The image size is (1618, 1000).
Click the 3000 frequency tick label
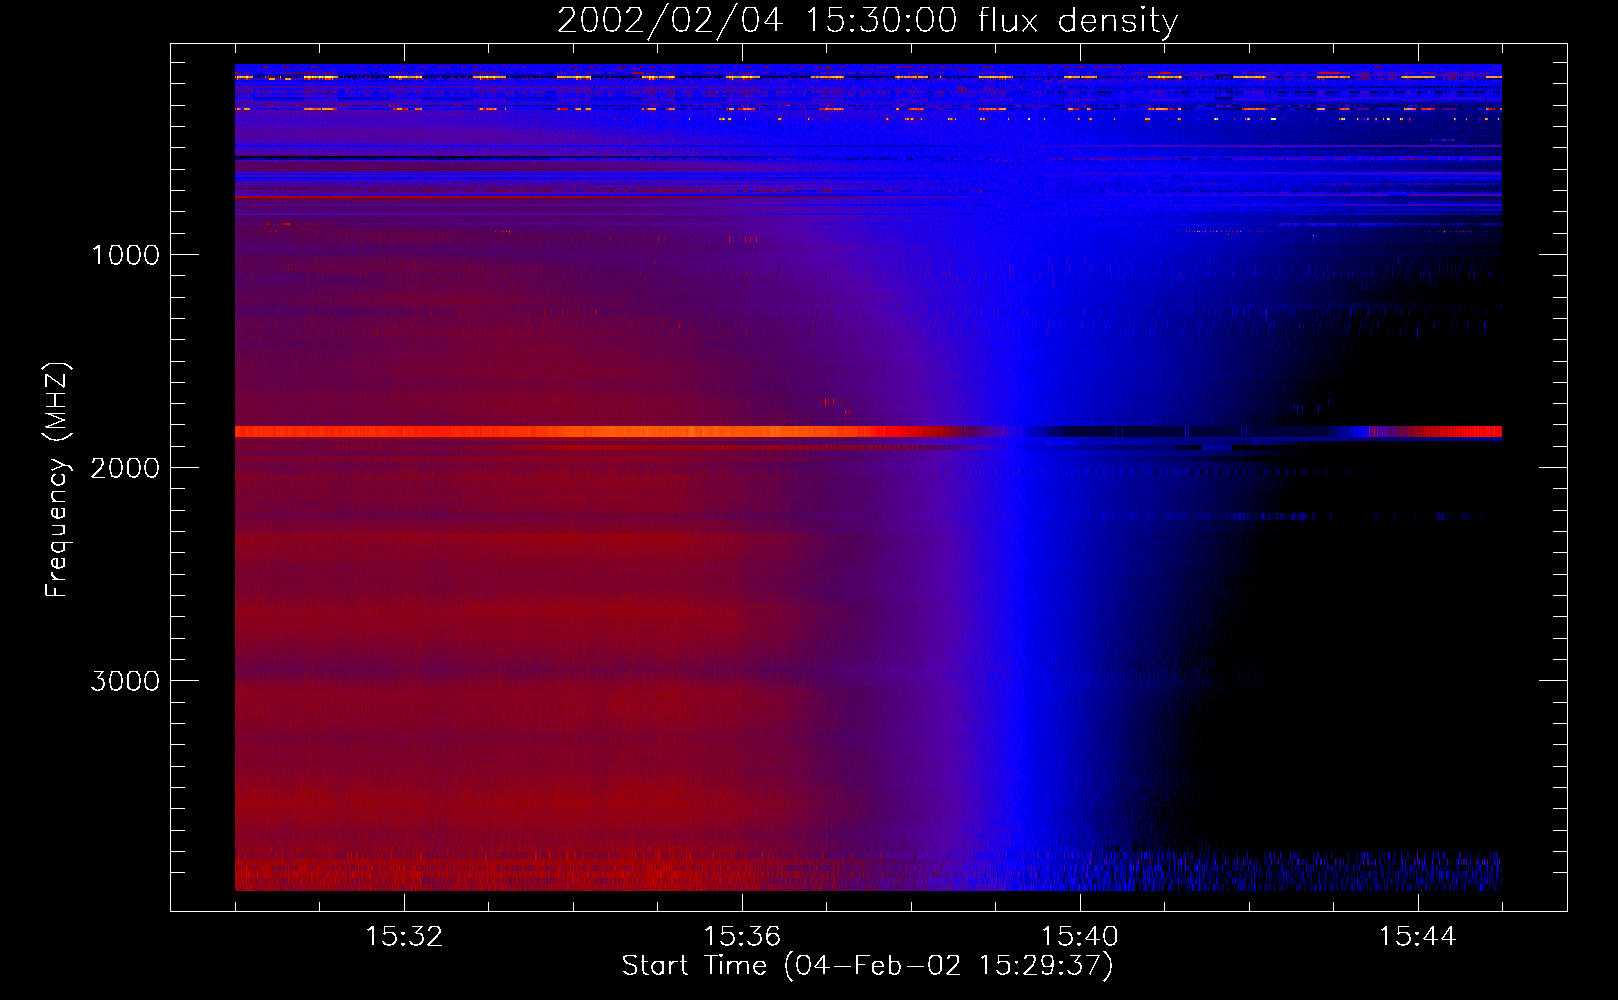click(x=125, y=681)
